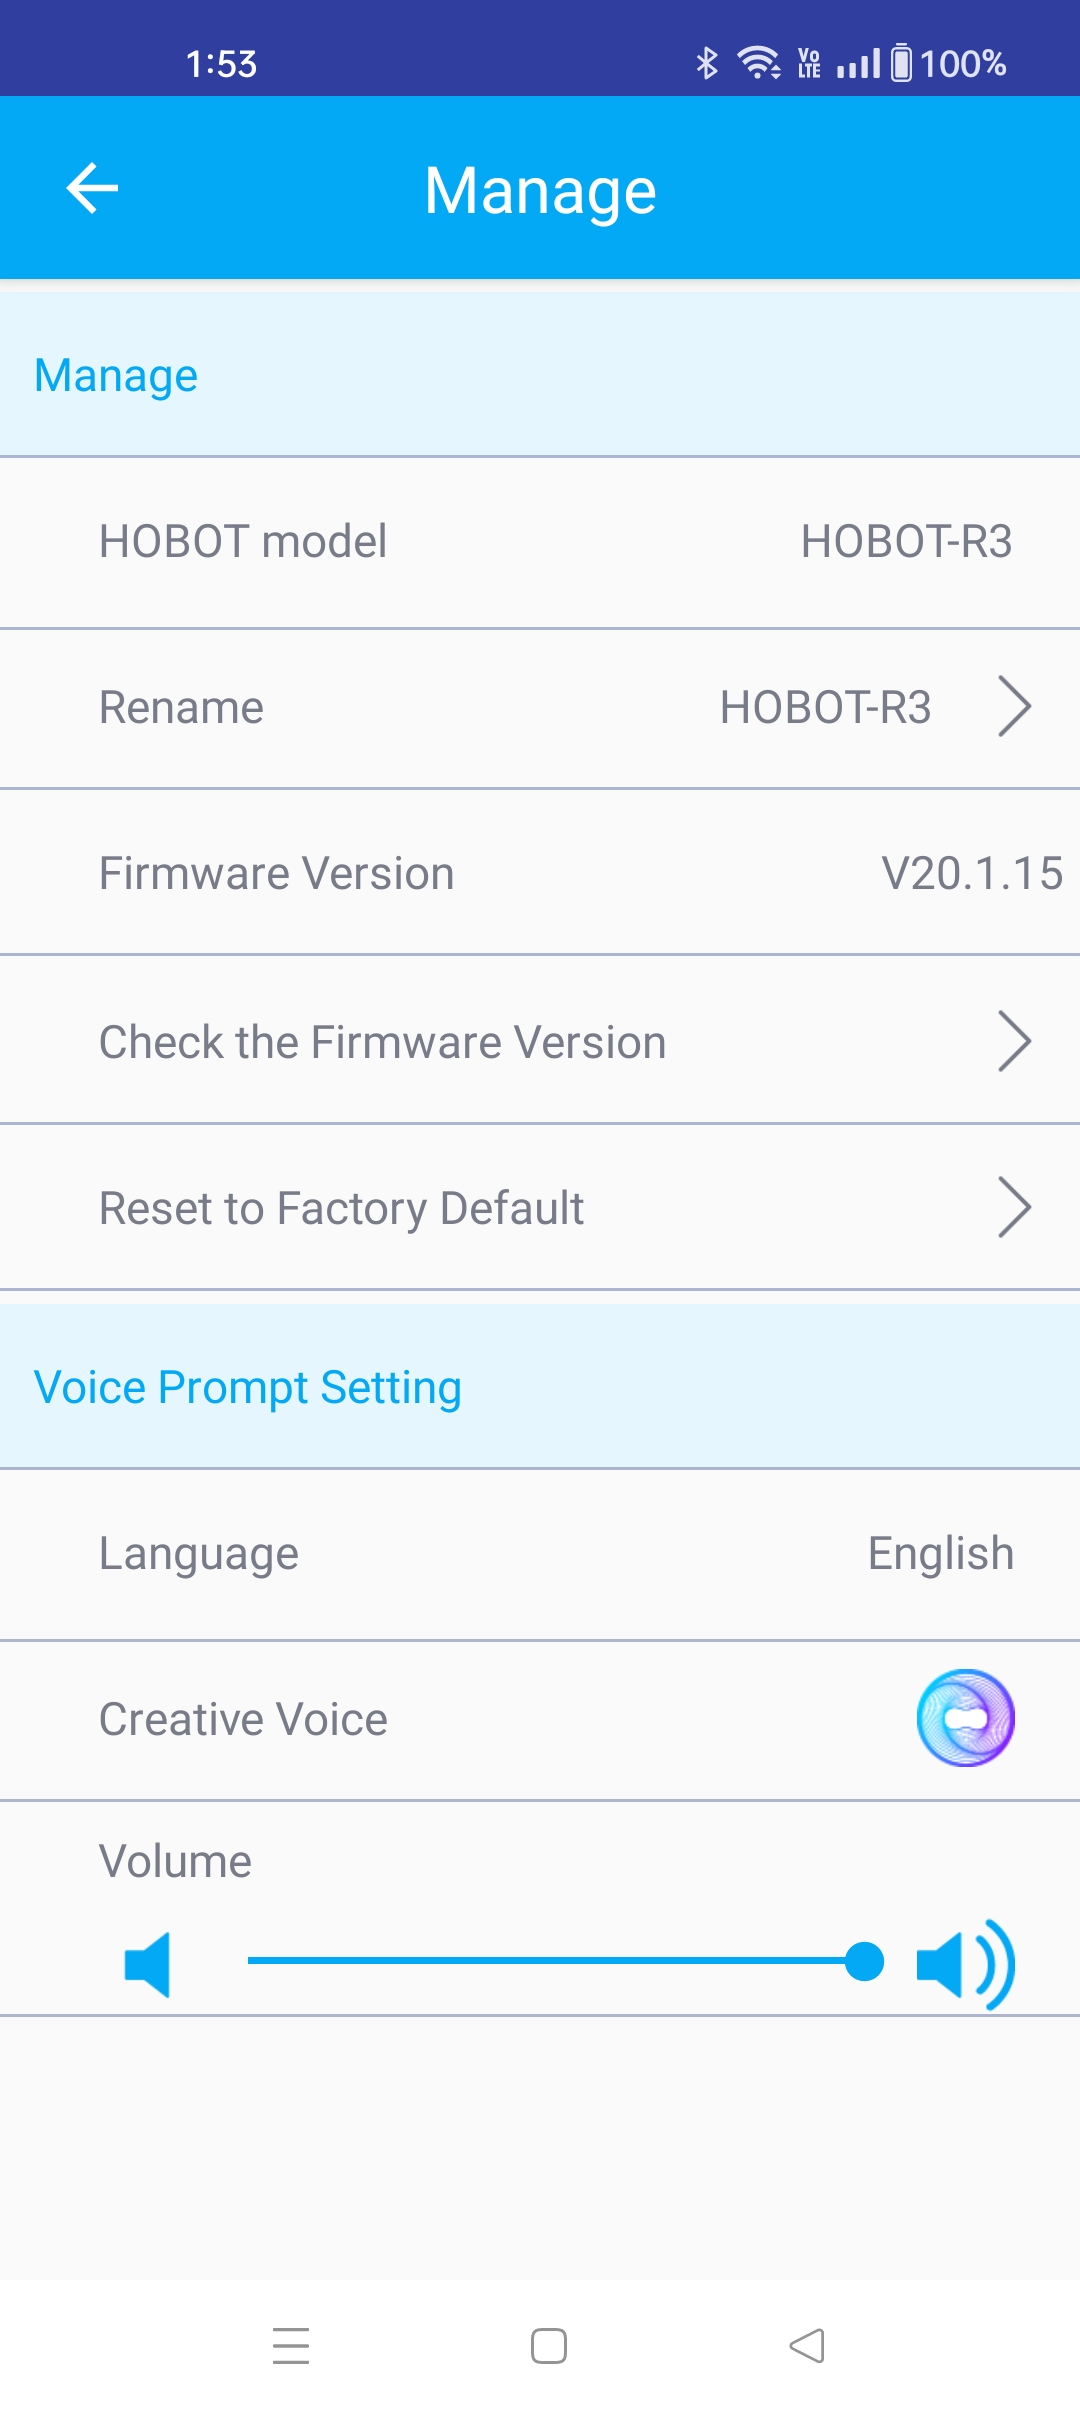
Task: Tap the HOBOT model row
Action: click(540, 542)
